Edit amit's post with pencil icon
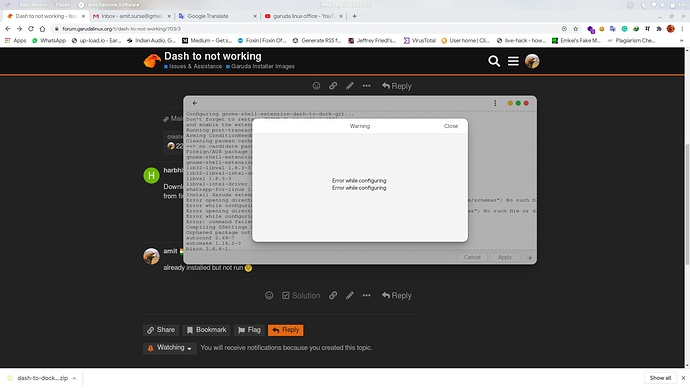Viewport: 690px width, 388px height. coord(349,296)
